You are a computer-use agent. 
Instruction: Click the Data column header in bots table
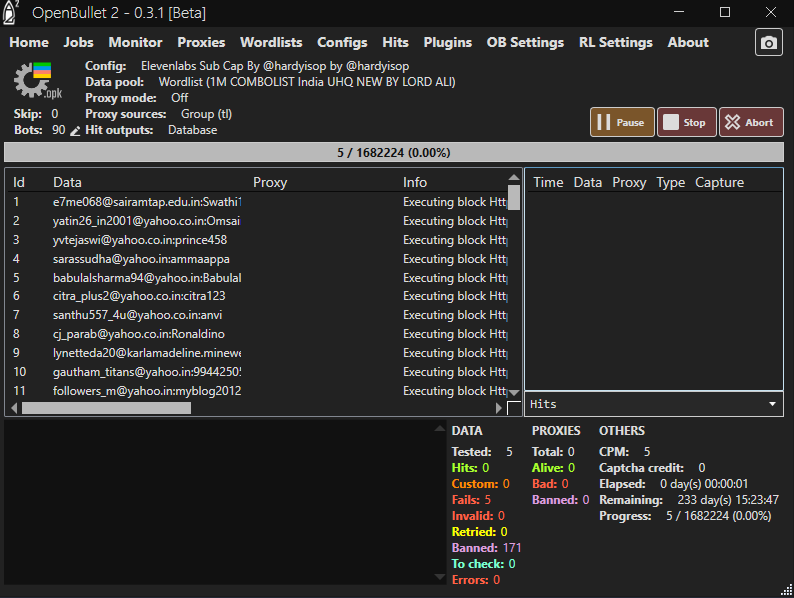[67, 182]
